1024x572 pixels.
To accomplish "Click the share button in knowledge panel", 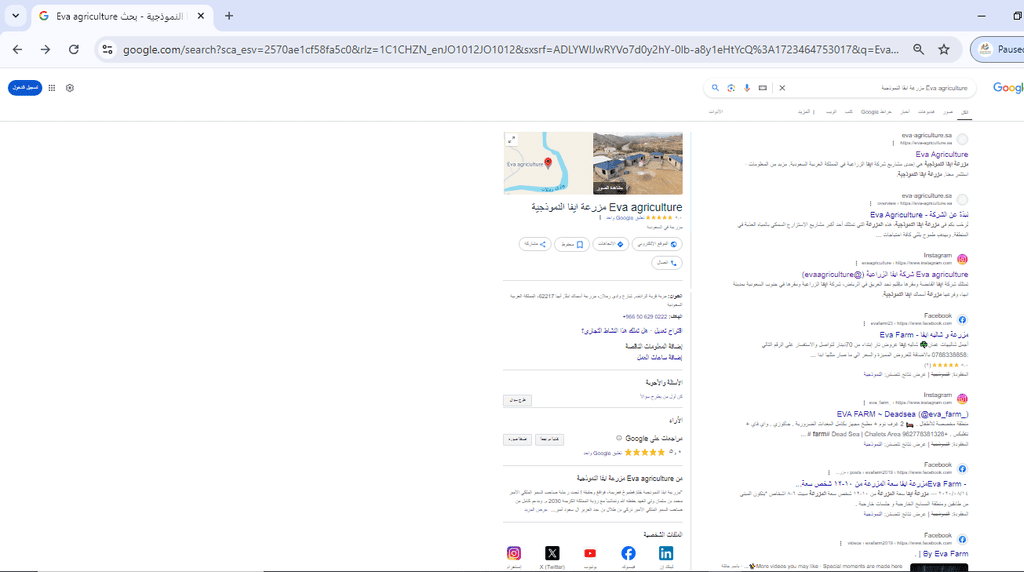I will tap(535, 244).
